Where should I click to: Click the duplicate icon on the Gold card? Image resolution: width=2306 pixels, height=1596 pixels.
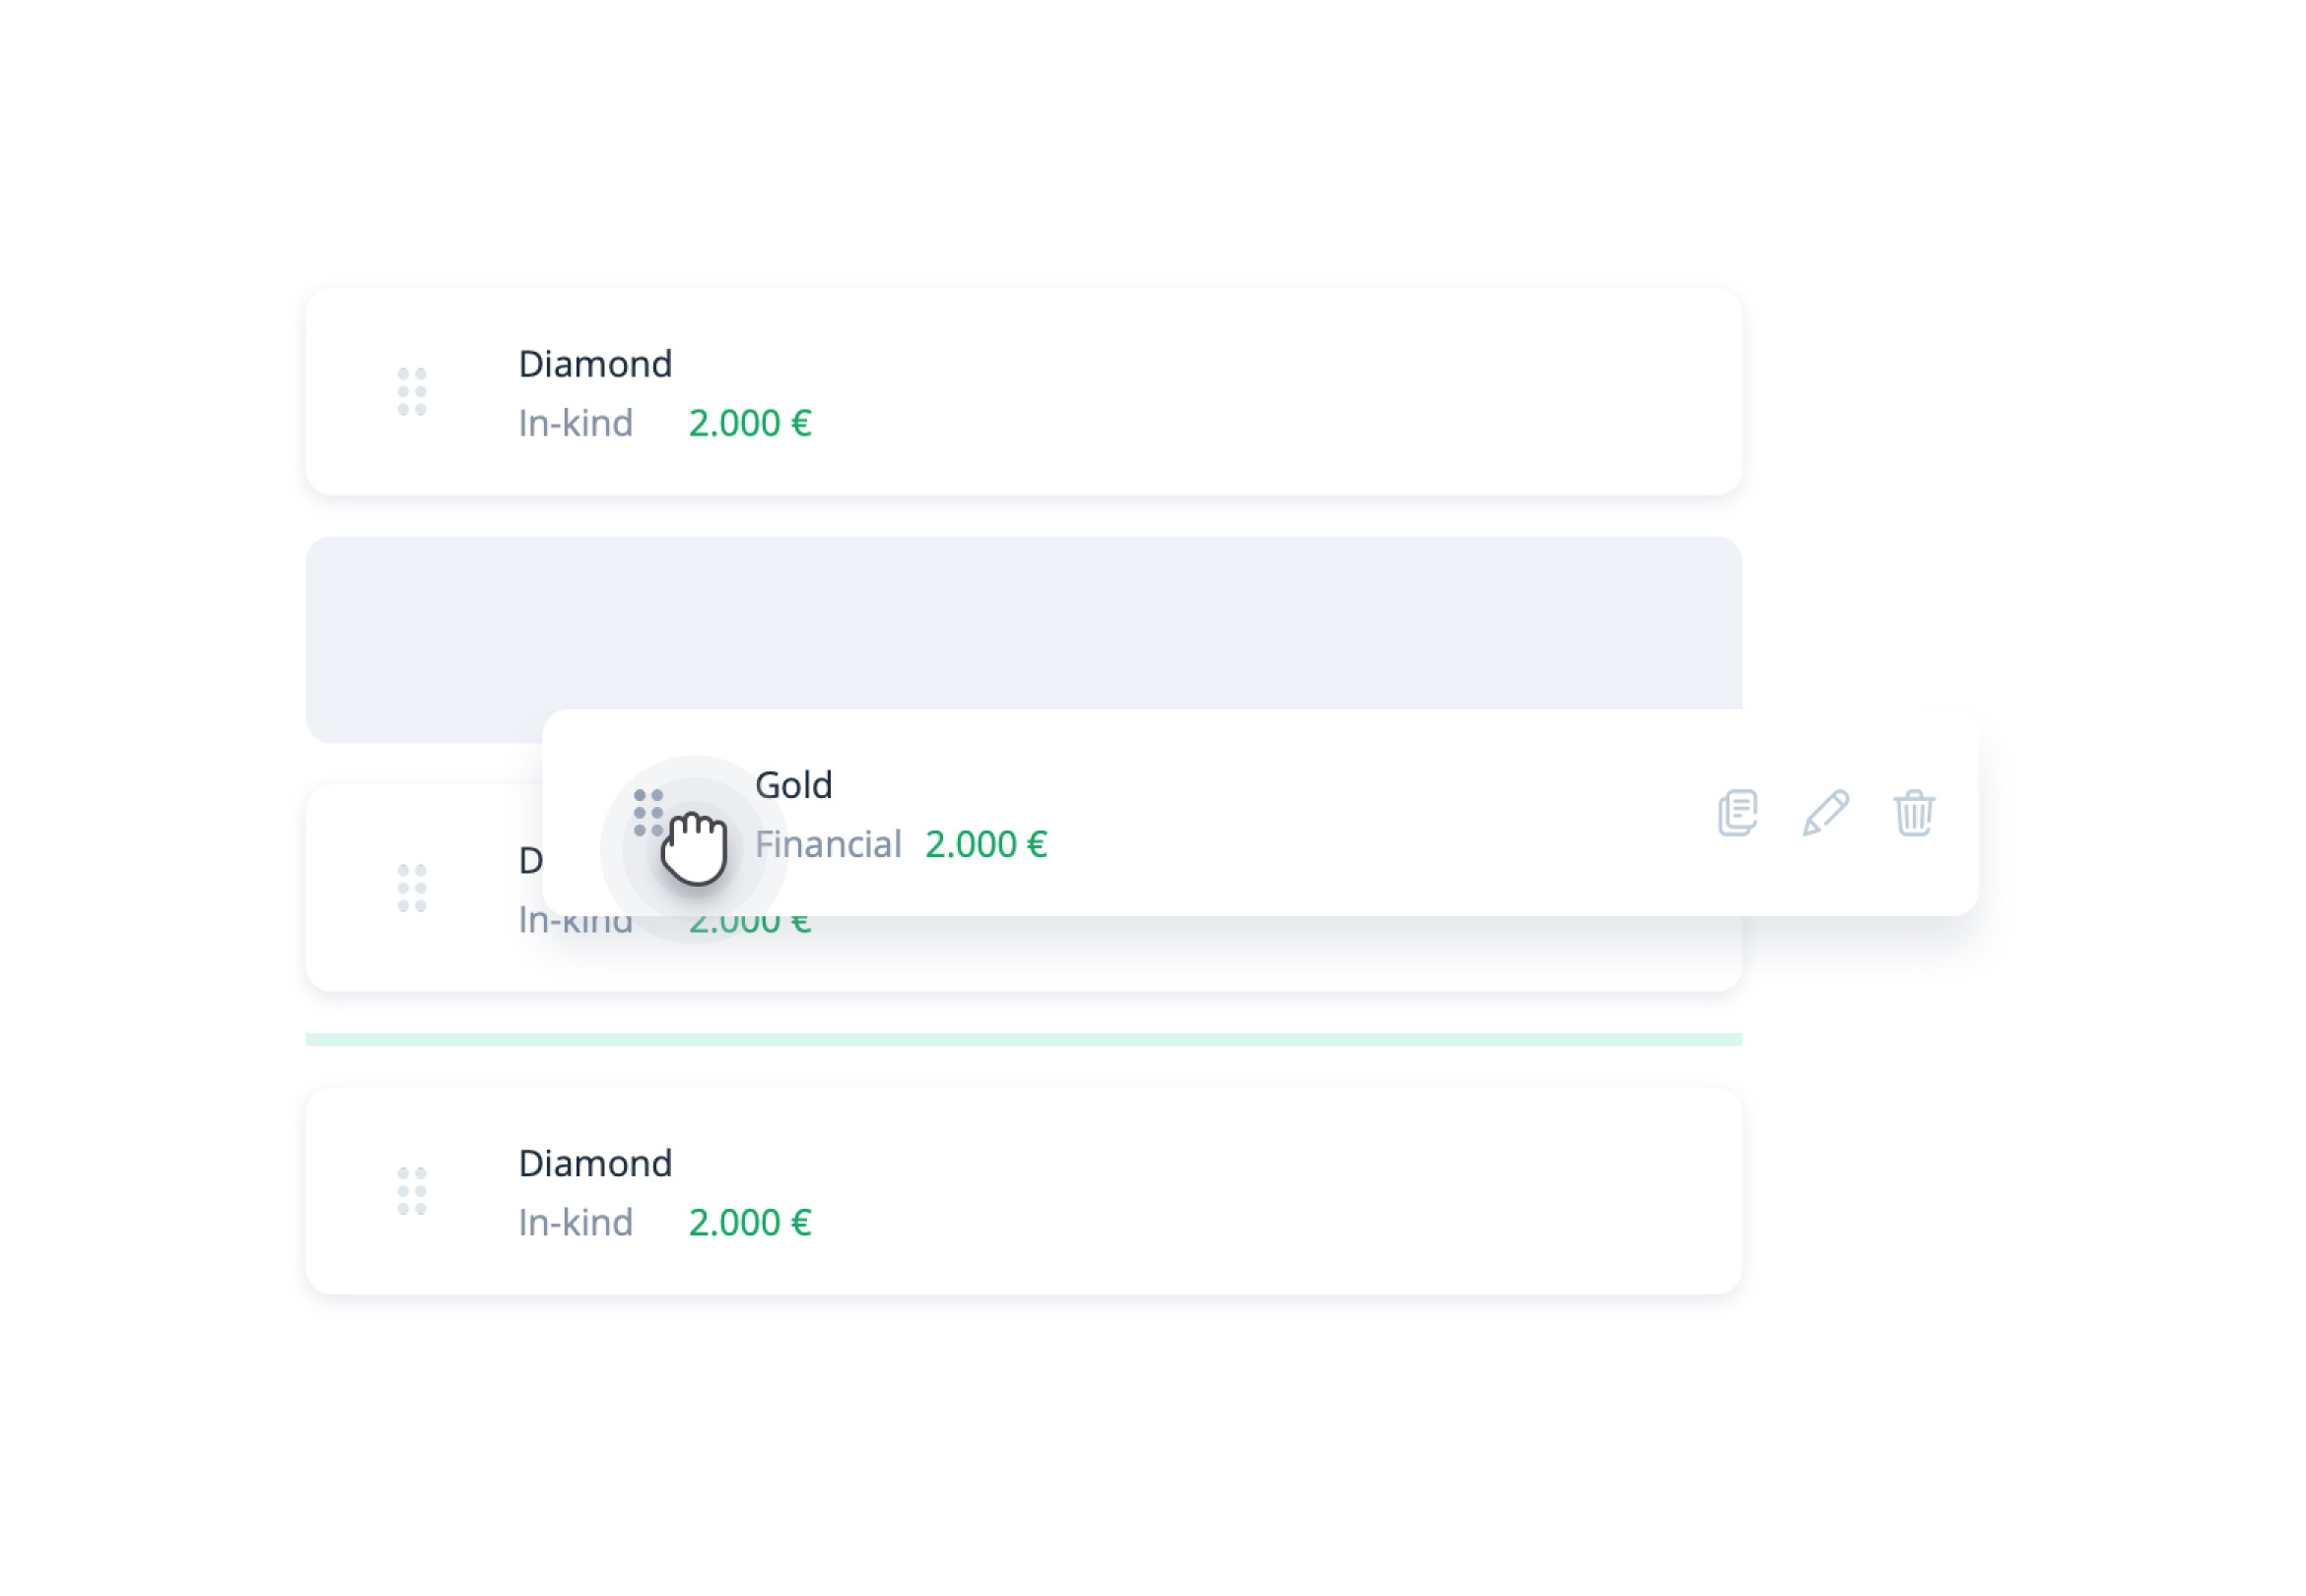click(1737, 813)
